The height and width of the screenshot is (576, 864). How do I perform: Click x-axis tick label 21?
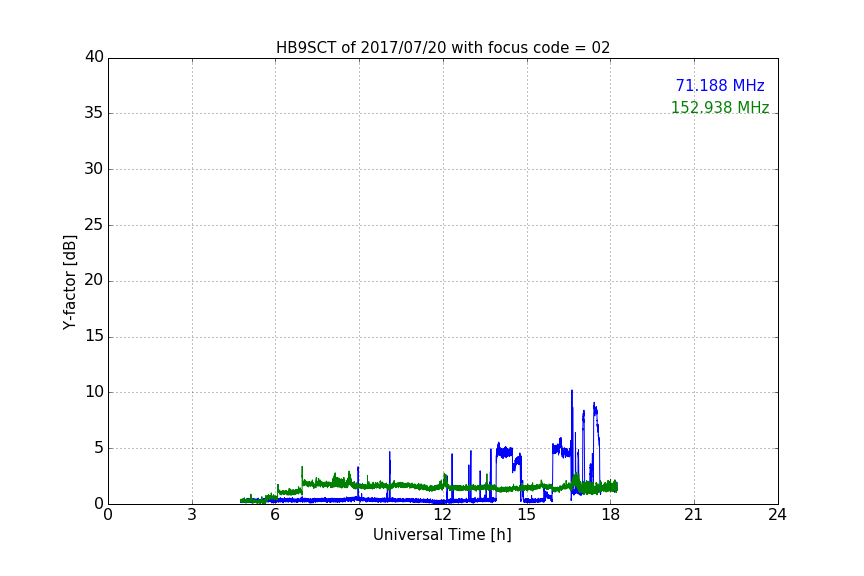click(694, 515)
